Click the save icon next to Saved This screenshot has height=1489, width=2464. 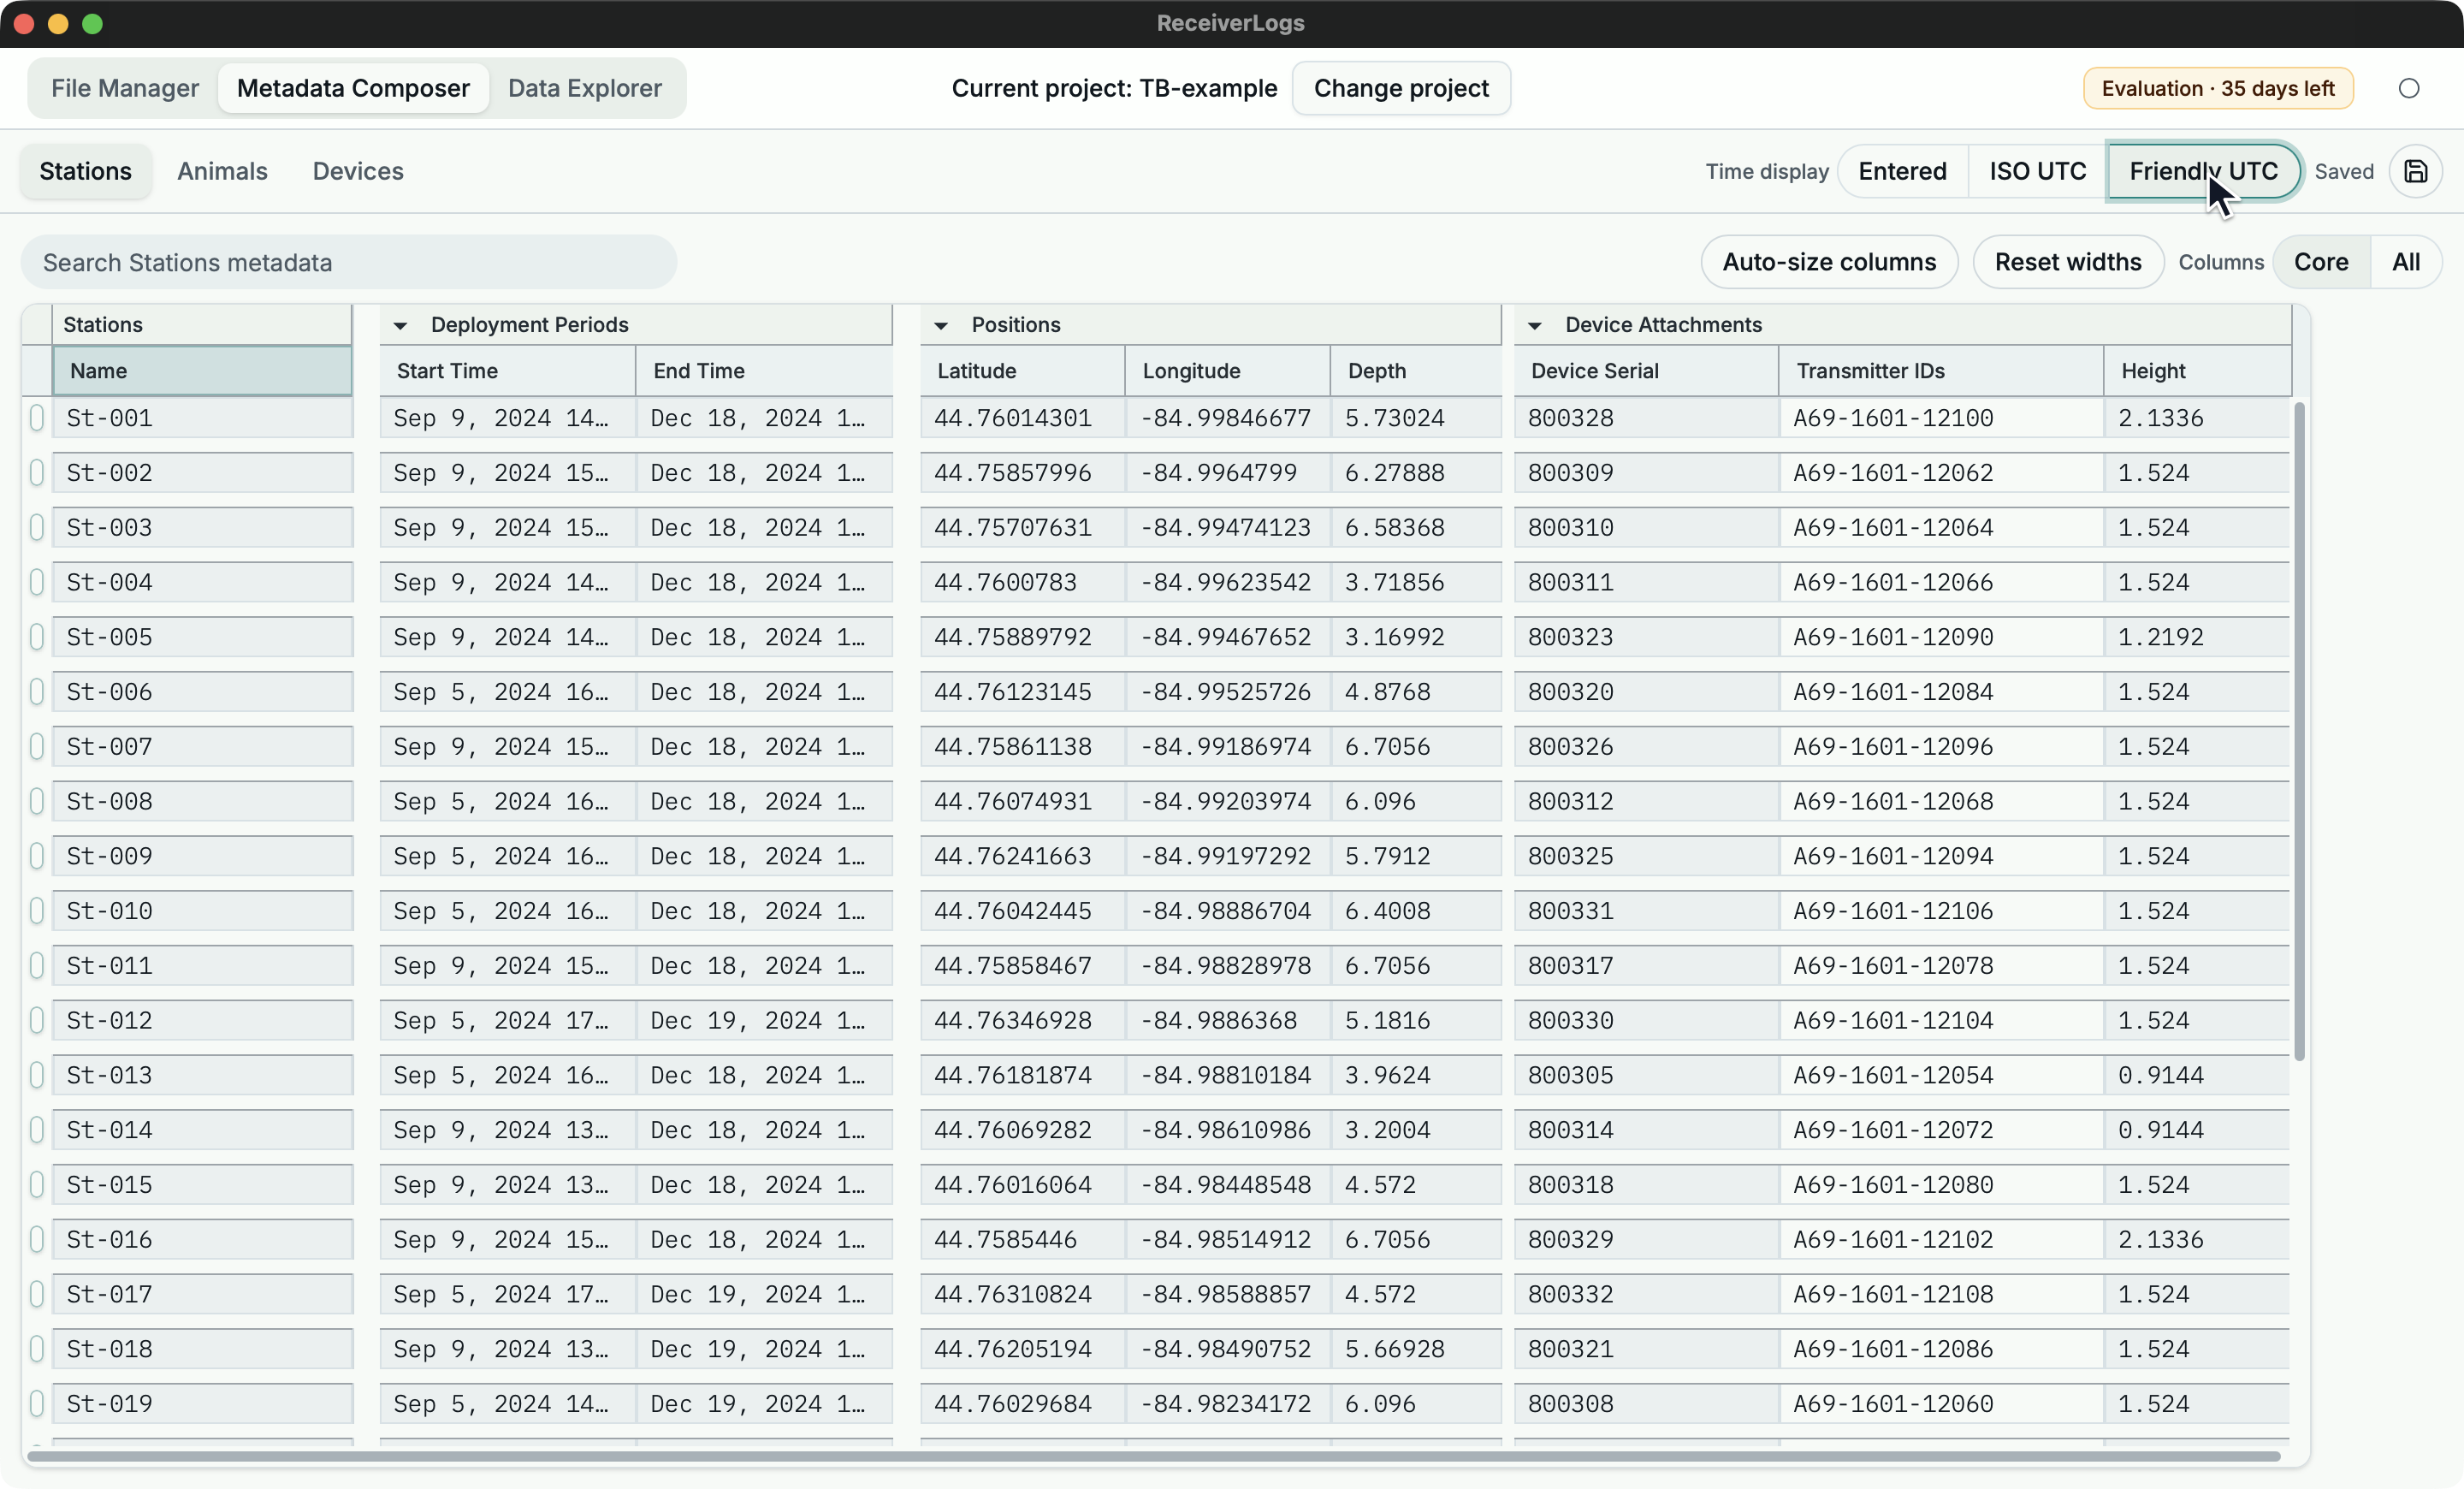pyautogui.click(x=2415, y=171)
